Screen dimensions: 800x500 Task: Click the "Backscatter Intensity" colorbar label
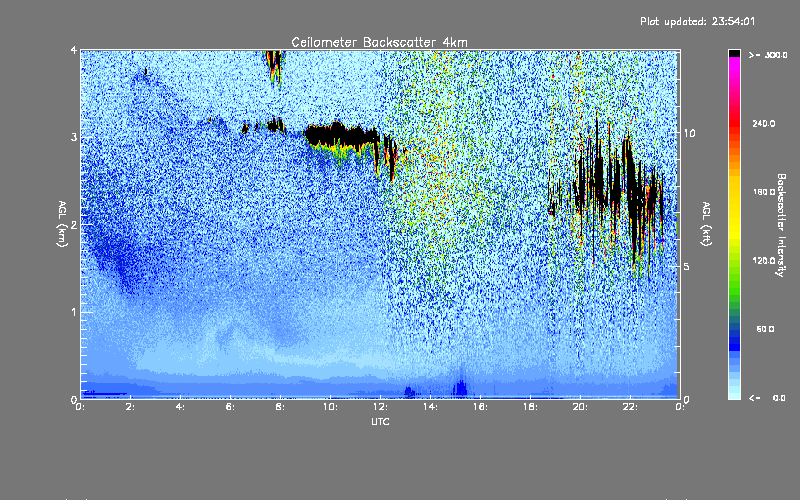click(781, 225)
